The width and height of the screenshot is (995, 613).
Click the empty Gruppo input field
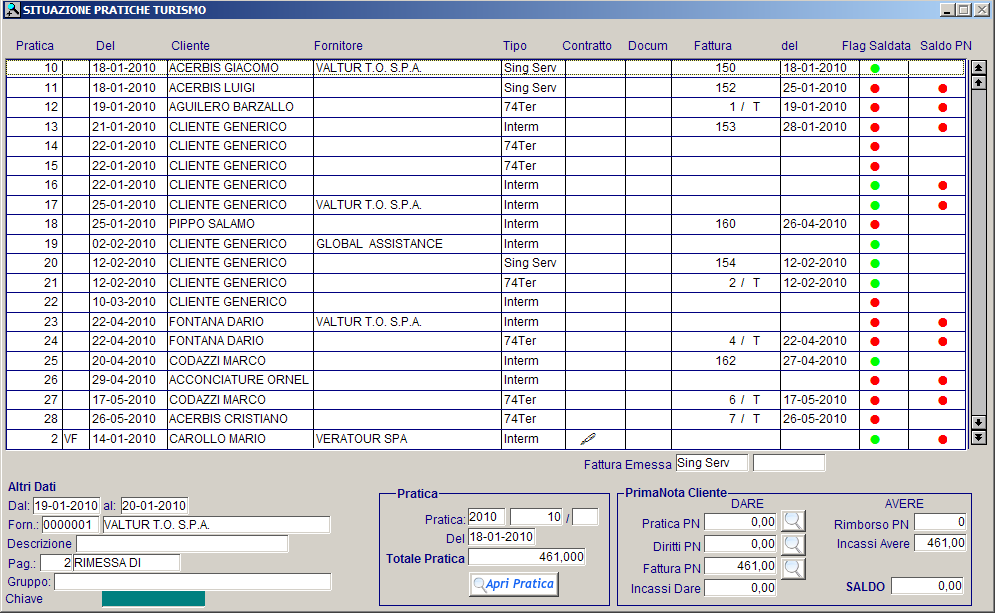click(x=192, y=582)
